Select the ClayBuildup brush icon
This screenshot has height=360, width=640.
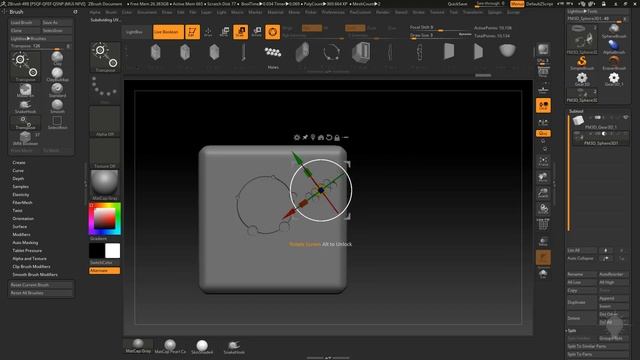click(x=57, y=74)
